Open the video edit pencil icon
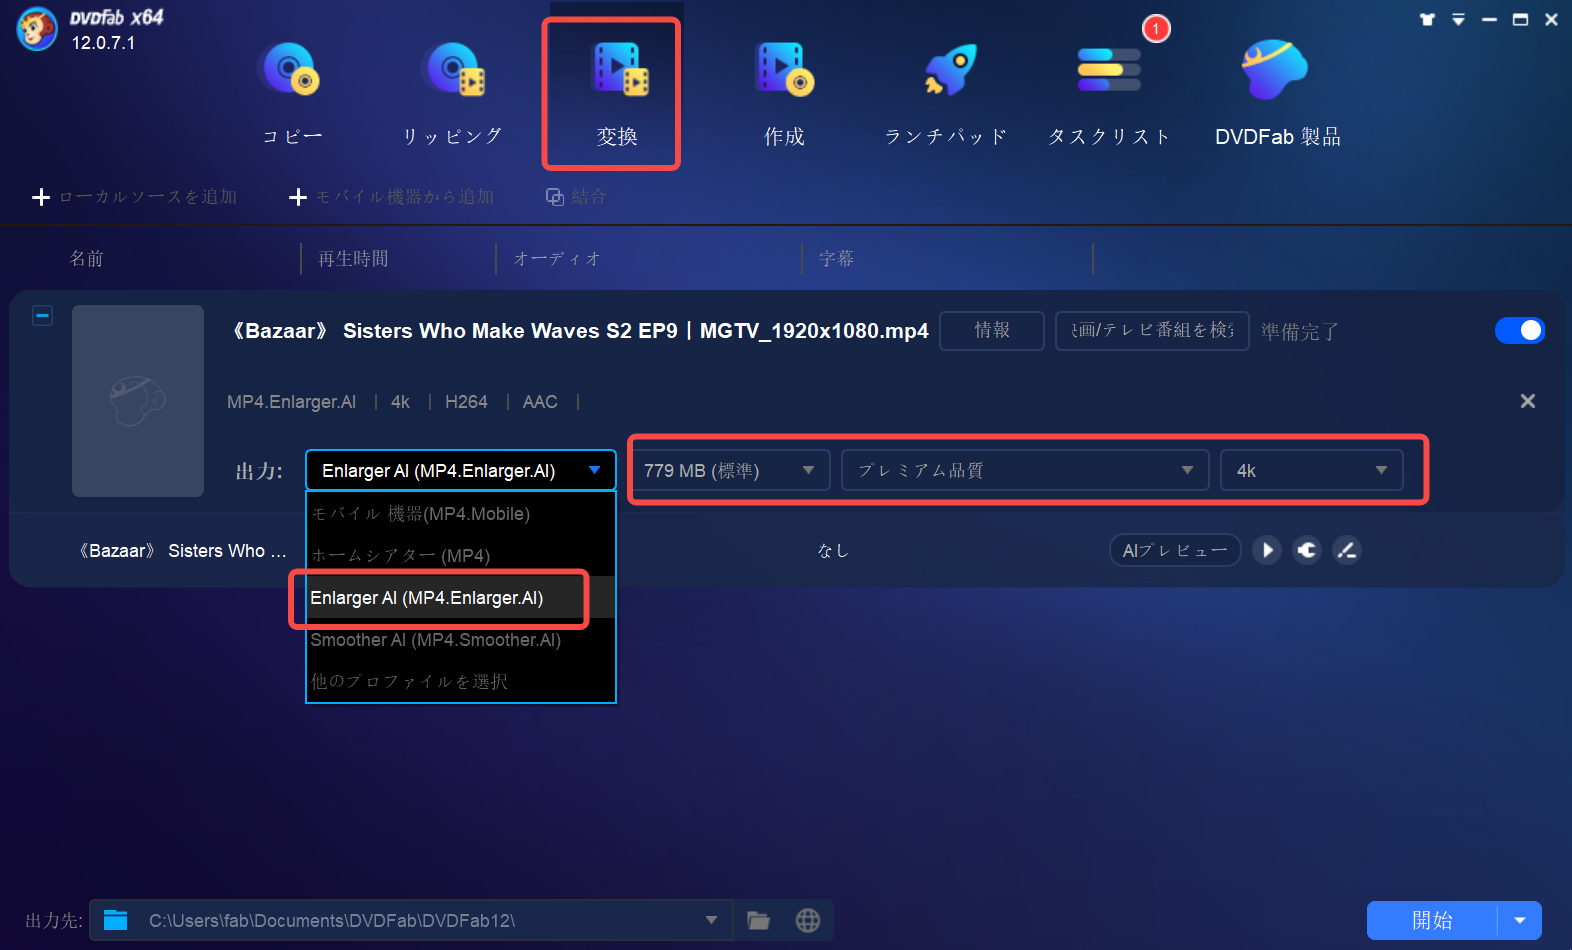 tap(1347, 550)
